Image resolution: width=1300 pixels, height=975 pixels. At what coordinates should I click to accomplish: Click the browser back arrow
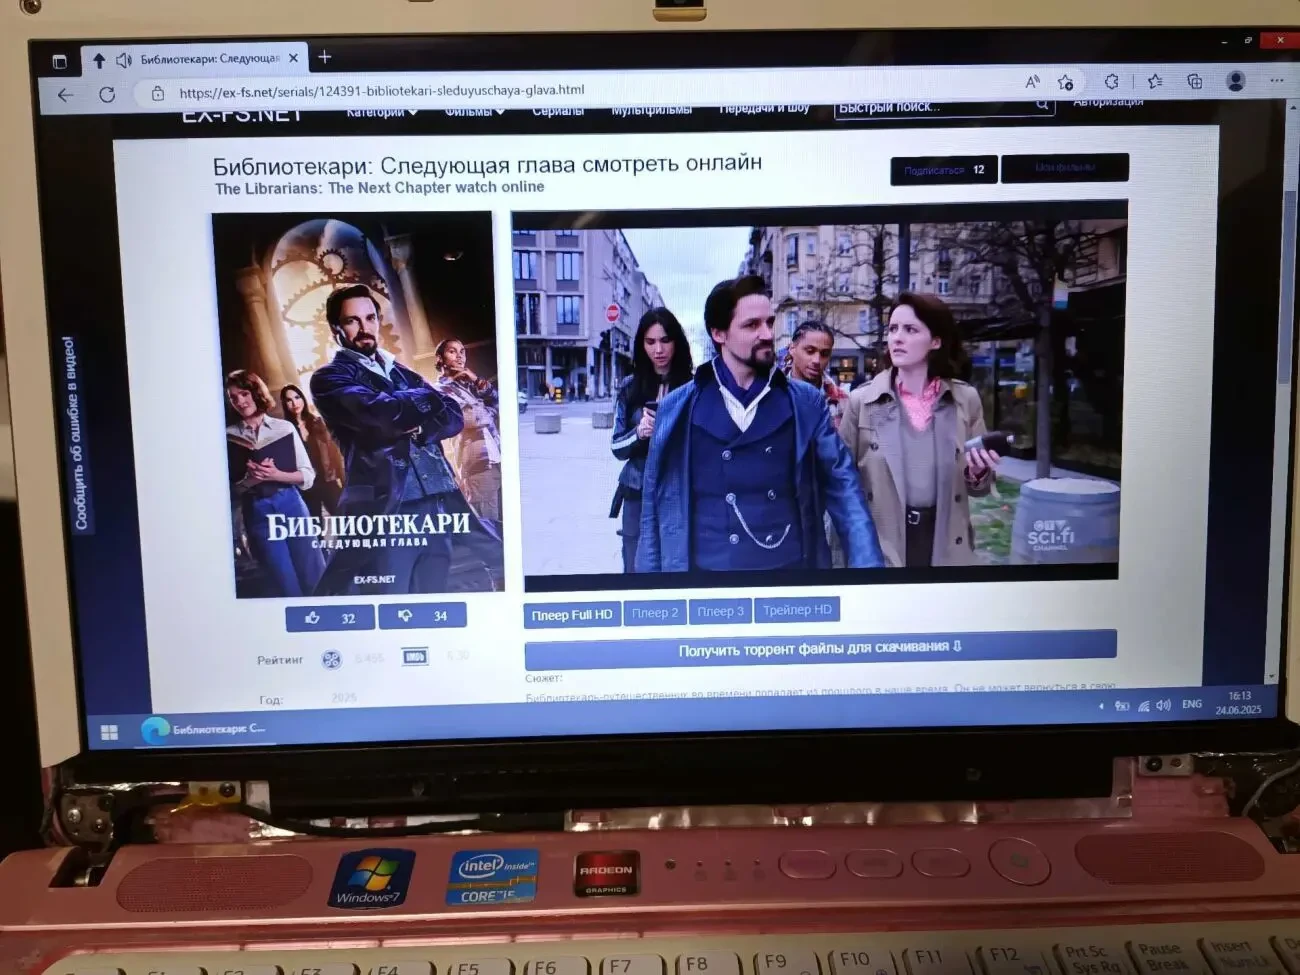(66, 95)
